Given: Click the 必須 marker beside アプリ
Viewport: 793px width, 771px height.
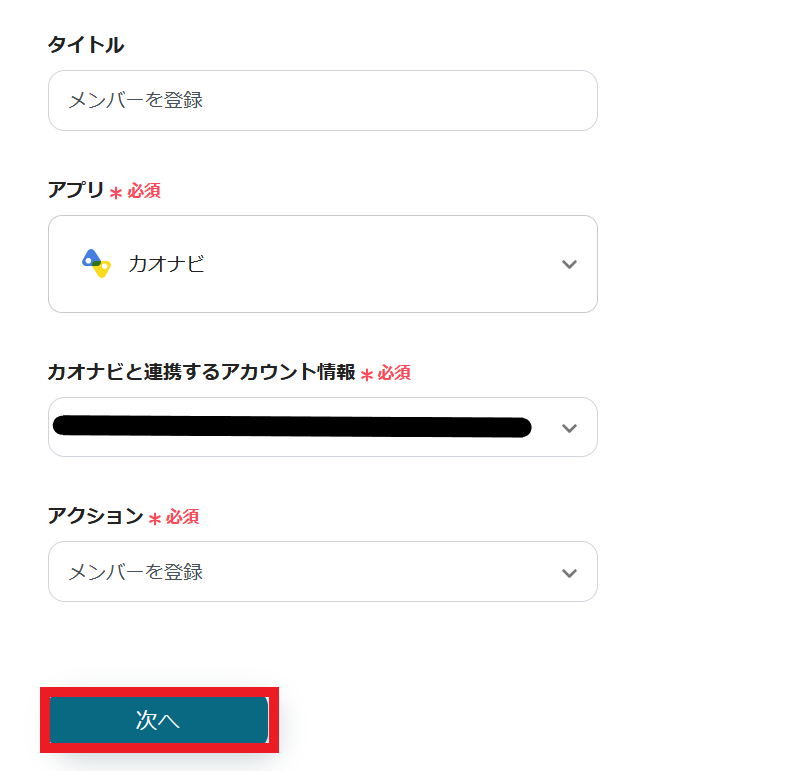Looking at the screenshot, I should click(x=144, y=191).
